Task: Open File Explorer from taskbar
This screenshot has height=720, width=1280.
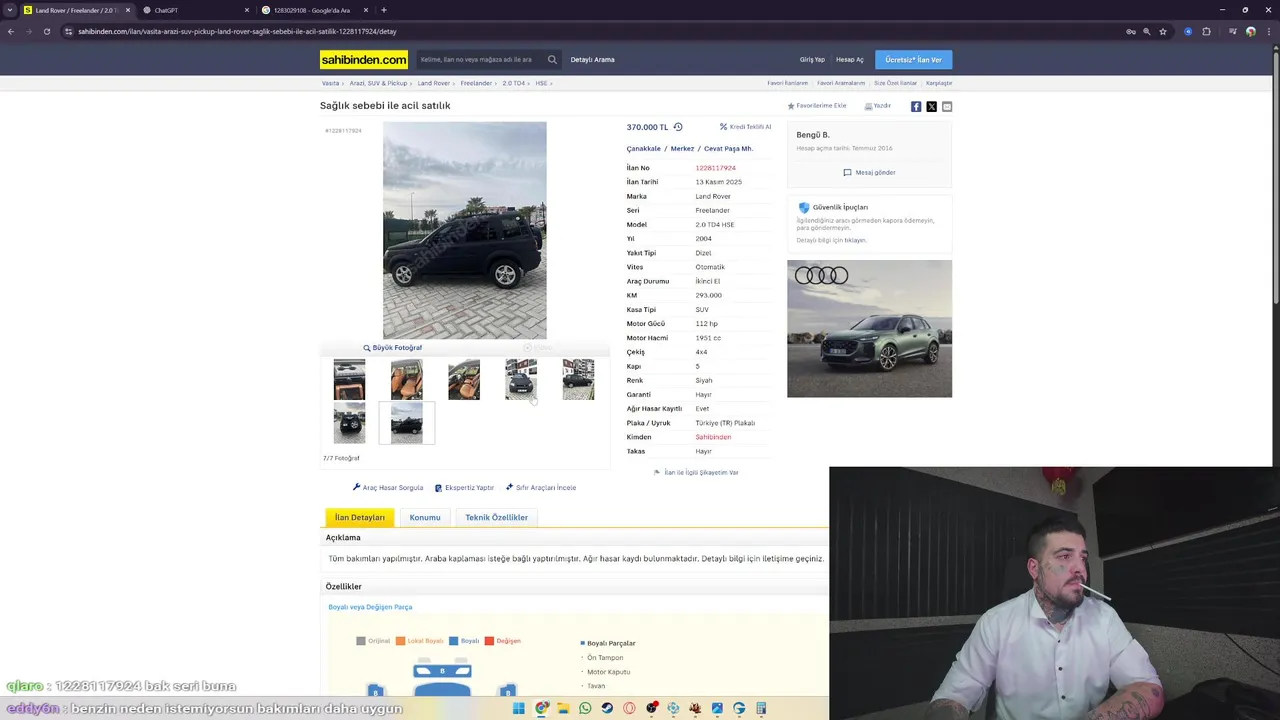Action: click(563, 708)
